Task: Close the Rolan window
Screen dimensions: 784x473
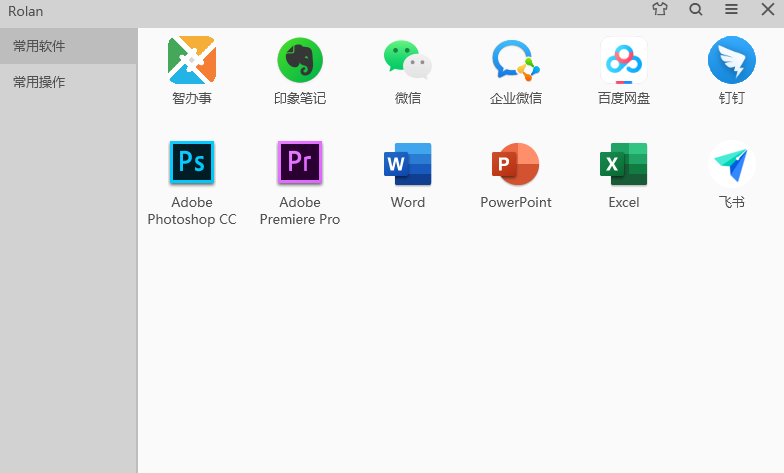Action: [768, 9]
